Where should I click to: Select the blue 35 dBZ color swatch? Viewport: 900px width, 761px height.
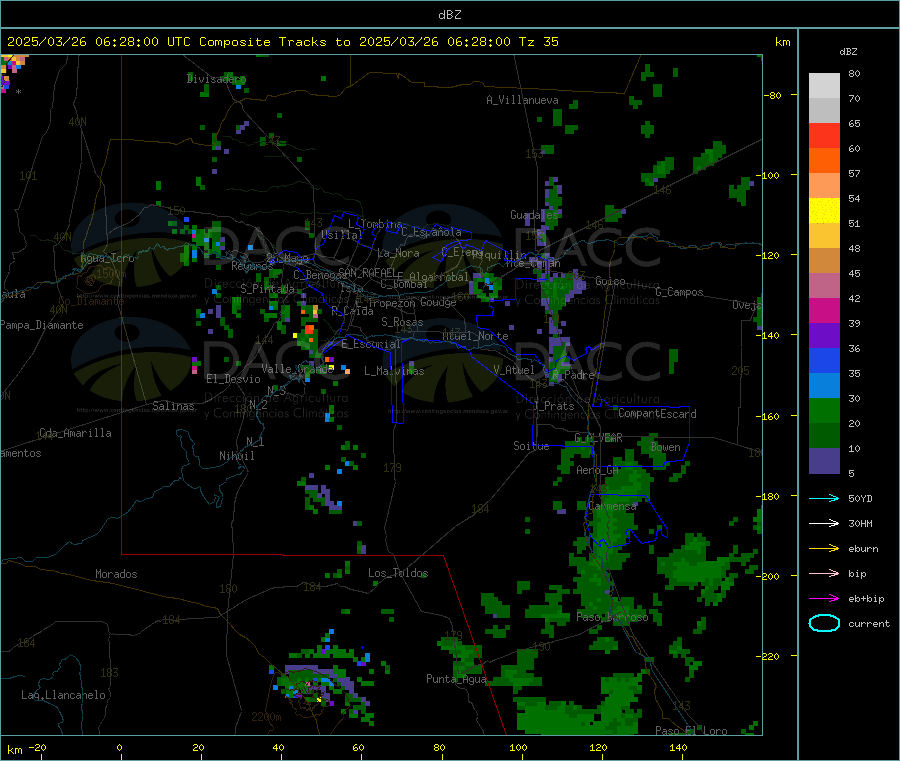click(x=824, y=360)
